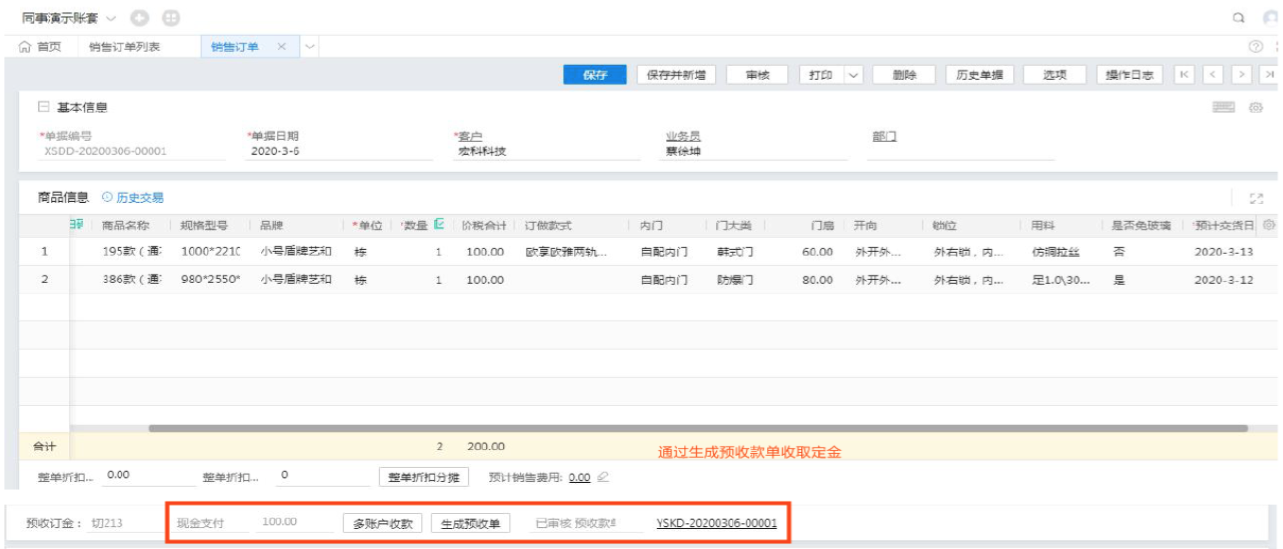Jump to the first record arrow
This screenshot has height=549, width=1283.
[x=1184, y=75]
